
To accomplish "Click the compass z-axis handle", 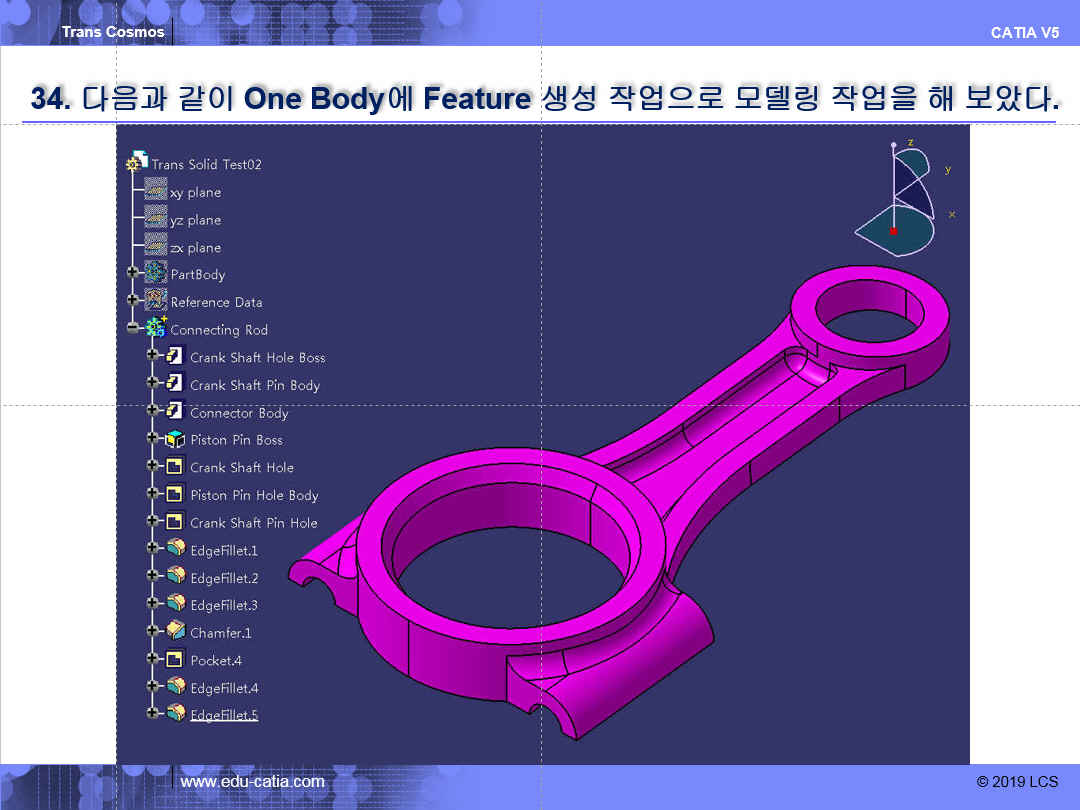I will point(894,146).
